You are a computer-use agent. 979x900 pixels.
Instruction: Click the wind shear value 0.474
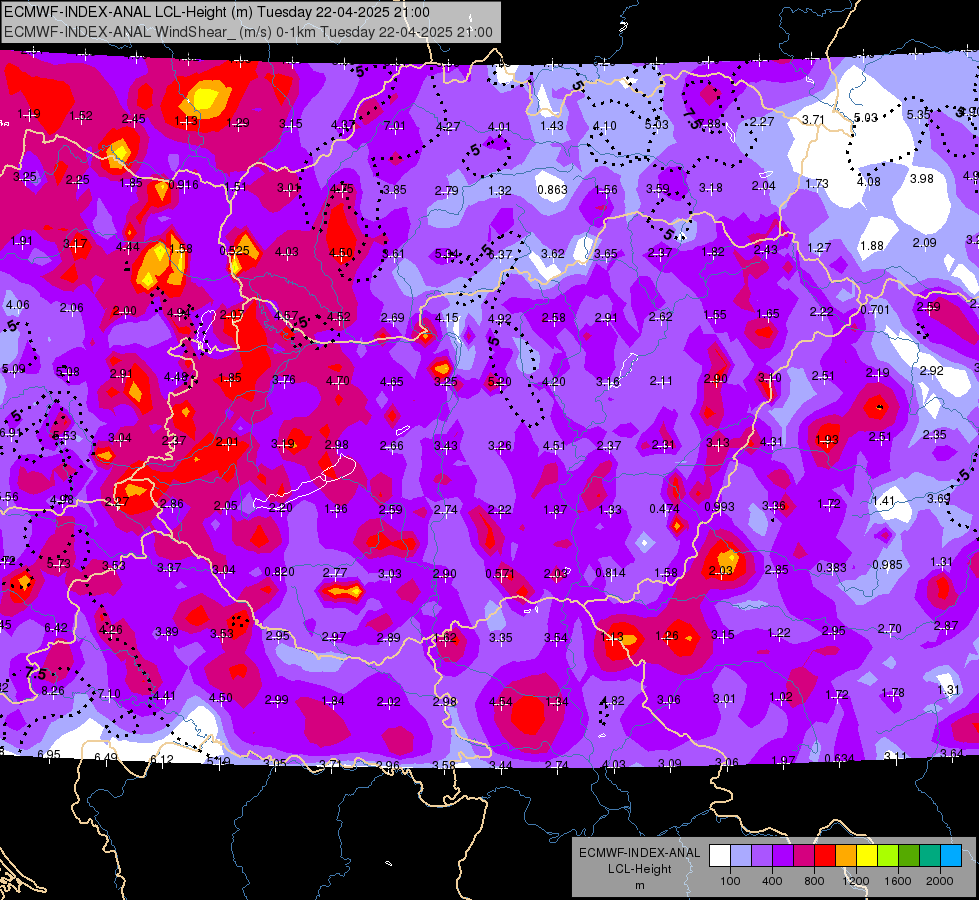click(664, 508)
